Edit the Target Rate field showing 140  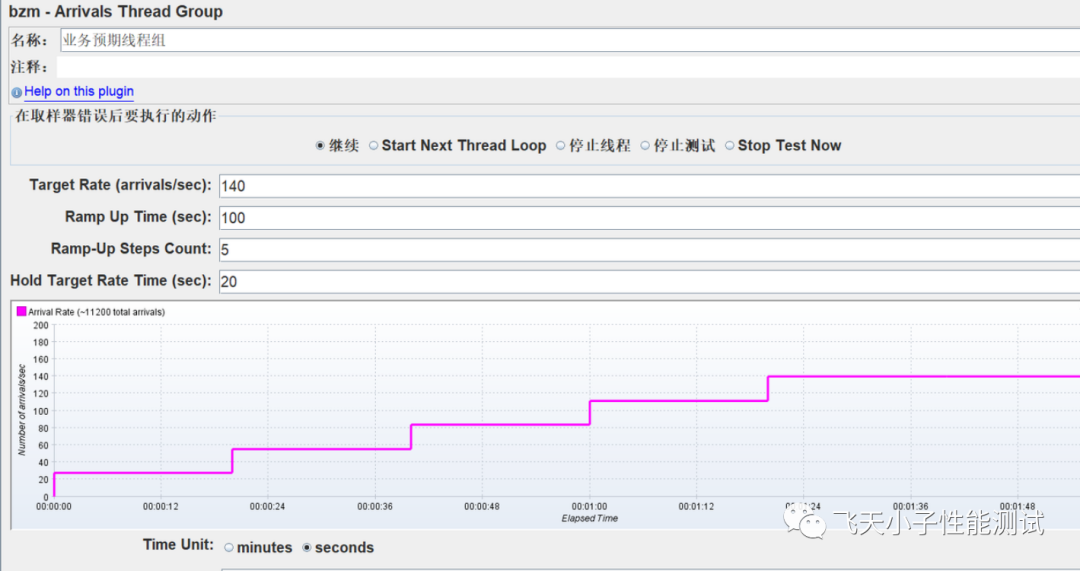650,186
